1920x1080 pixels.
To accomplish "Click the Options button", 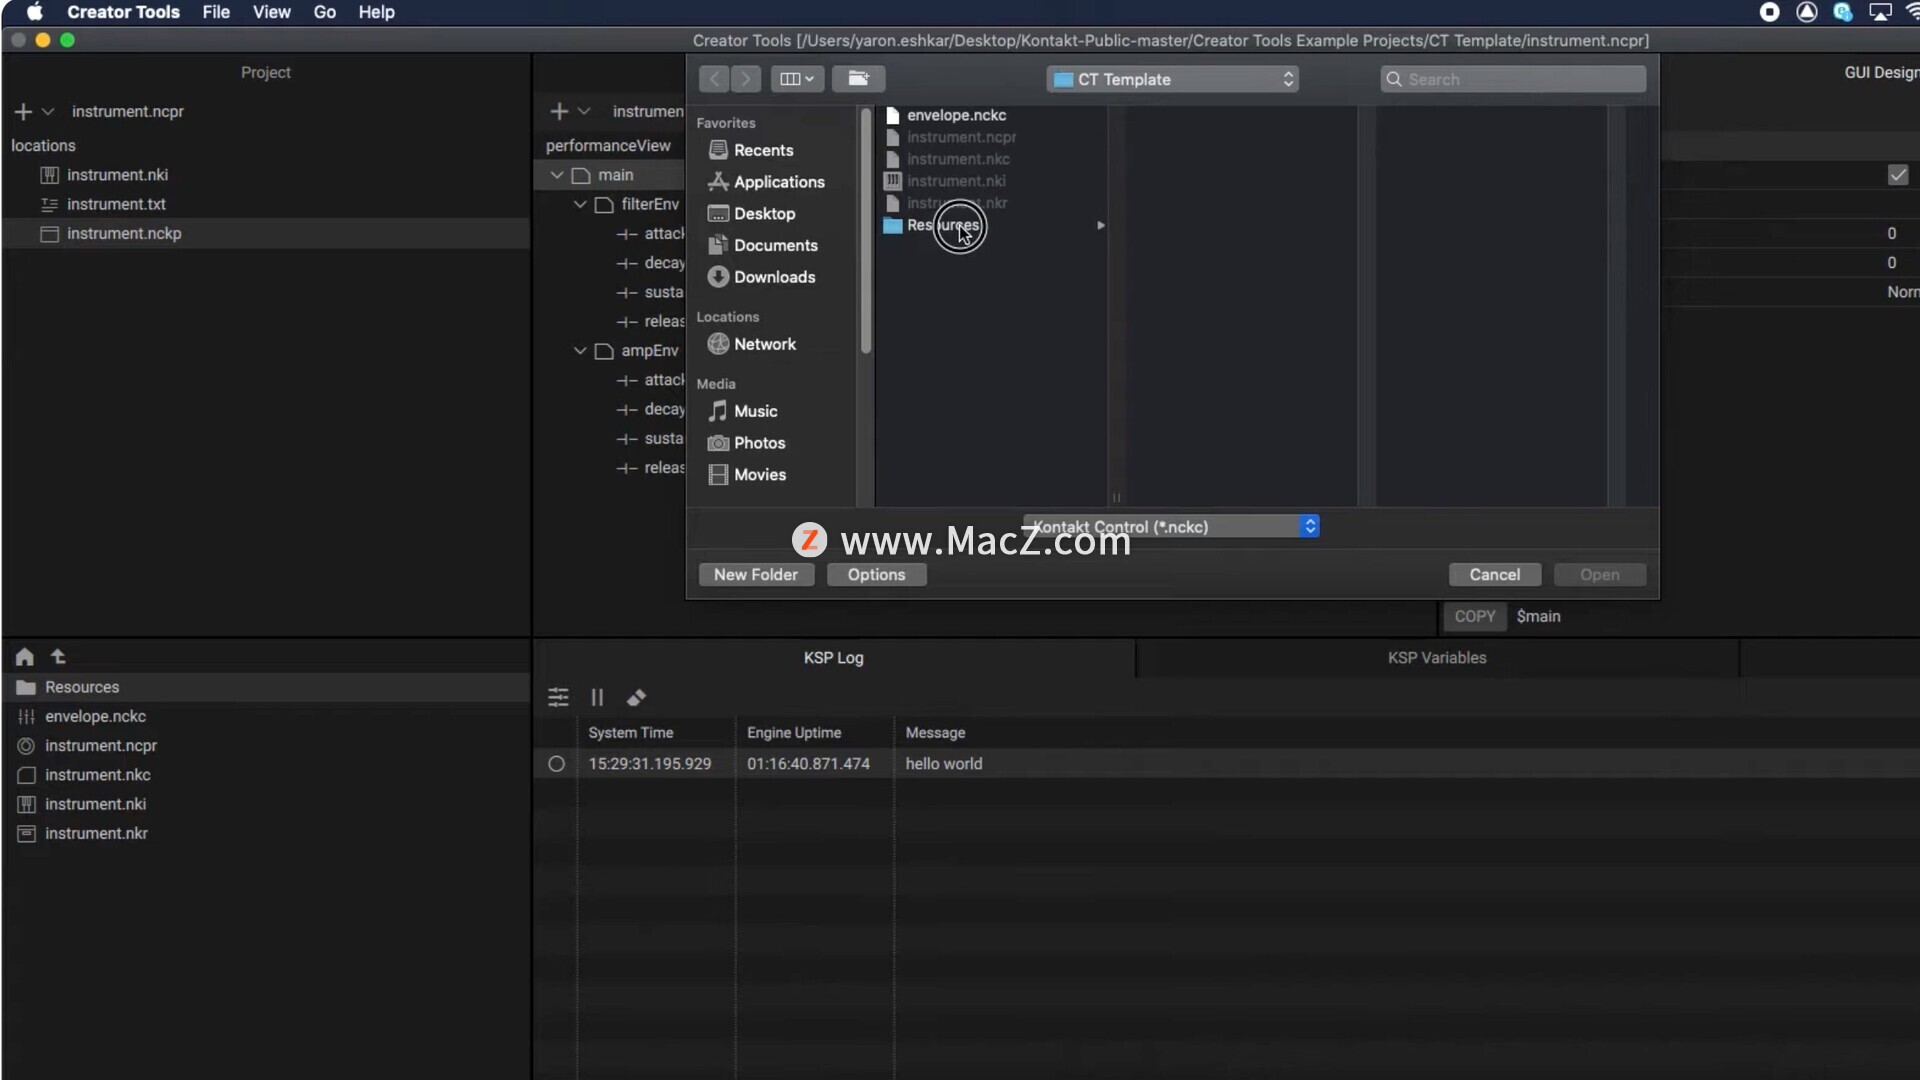I will pyautogui.click(x=876, y=575).
